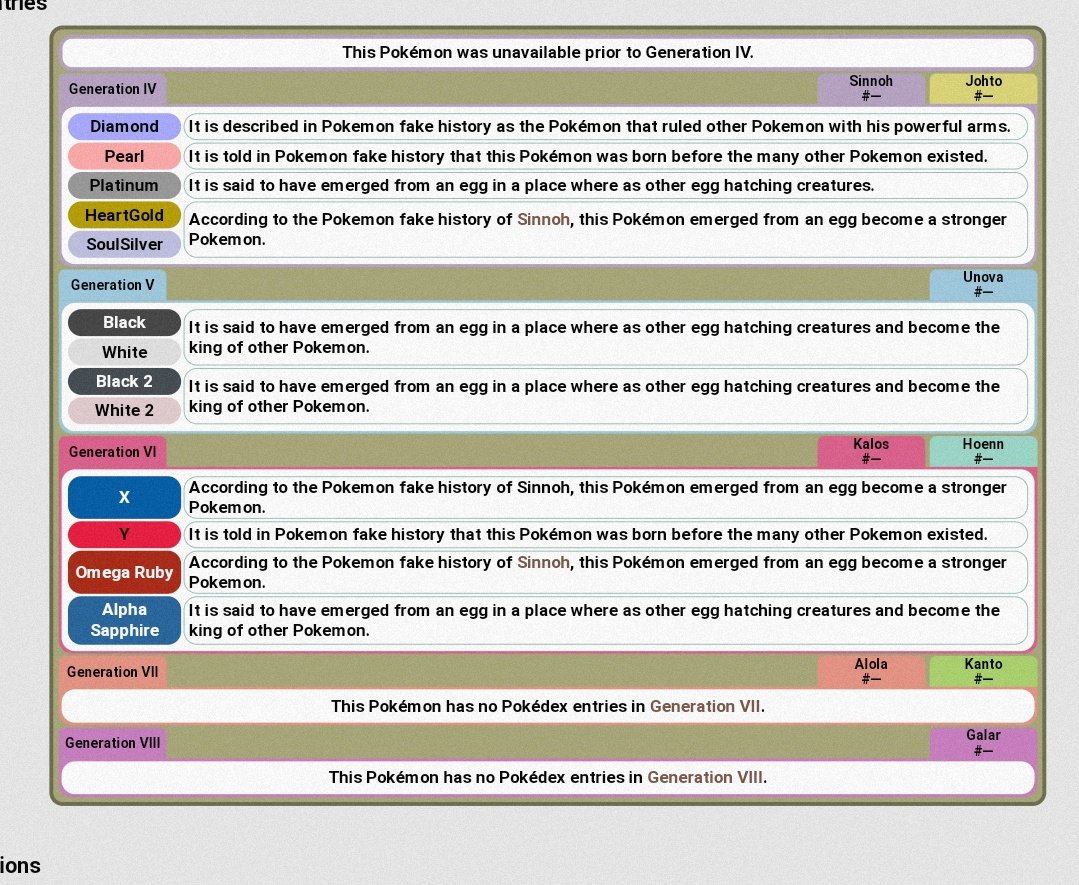Open the Johto regional dex cell
Viewport: 1079px width, 885px height.
(983, 88)
